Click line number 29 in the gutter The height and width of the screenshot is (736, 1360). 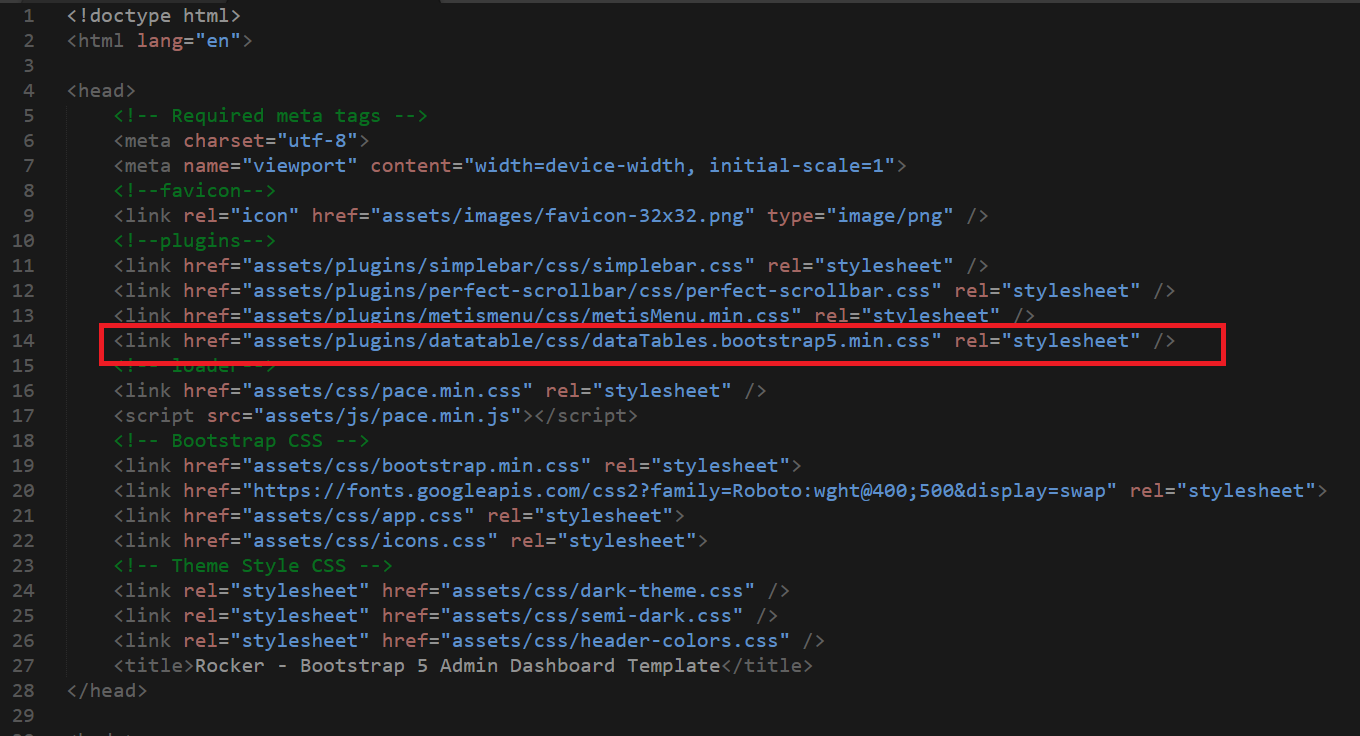[x=23, y=716]
